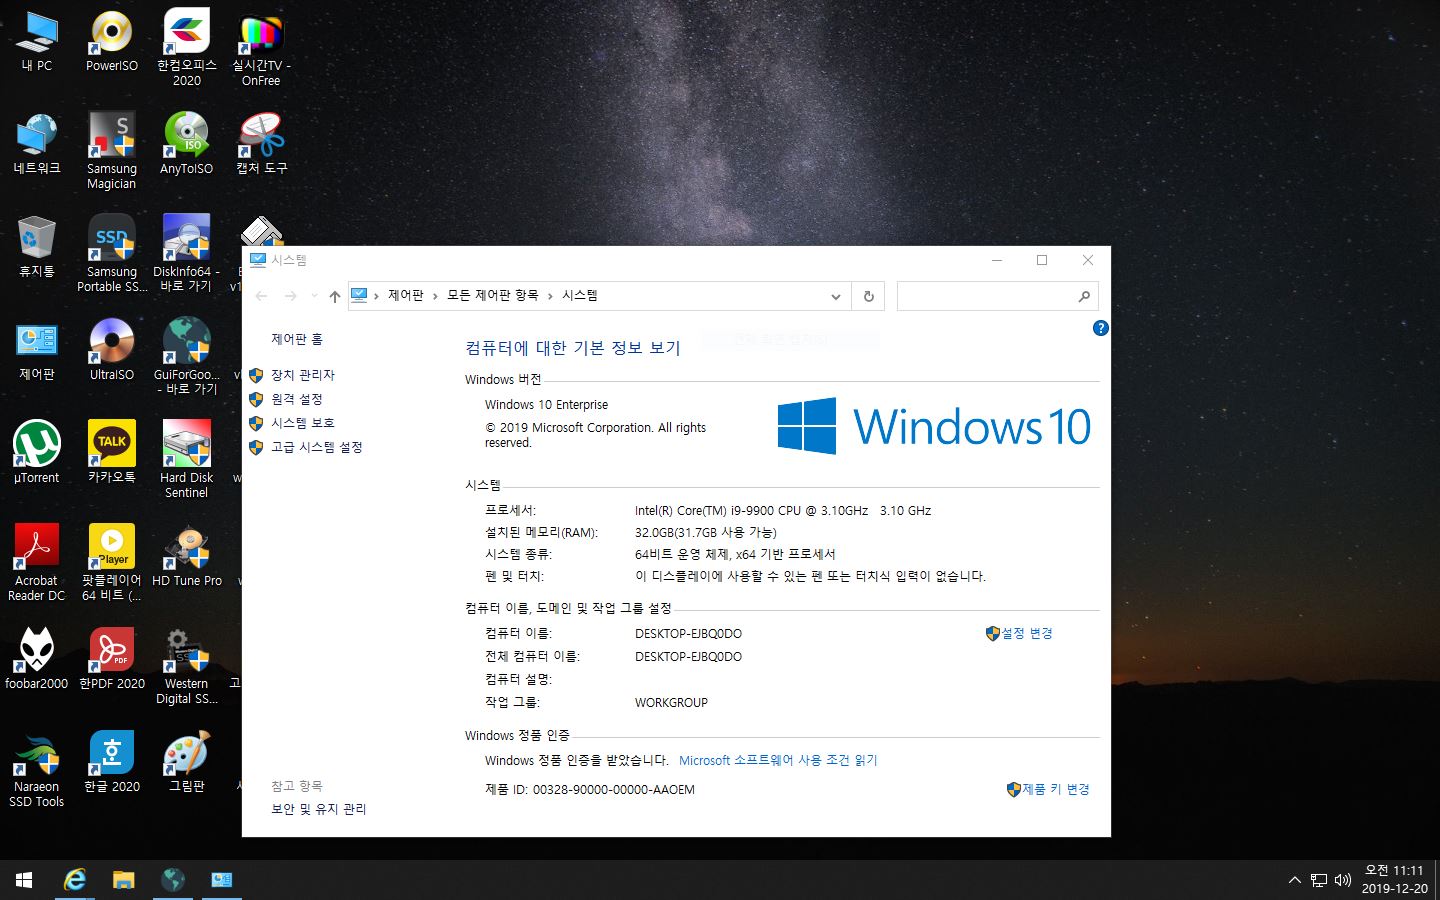Open 고급 시스템 설정 link
The height and width of the screenshot is (900, 1440).
317,447
